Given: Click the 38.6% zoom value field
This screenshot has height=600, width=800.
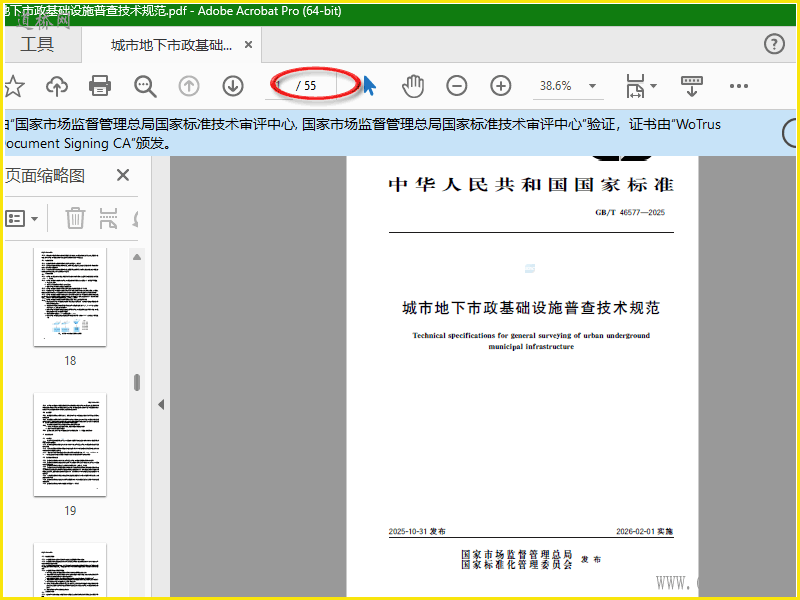Looking at the screenshot, I should pyautogui.click(x=556, y=86).
